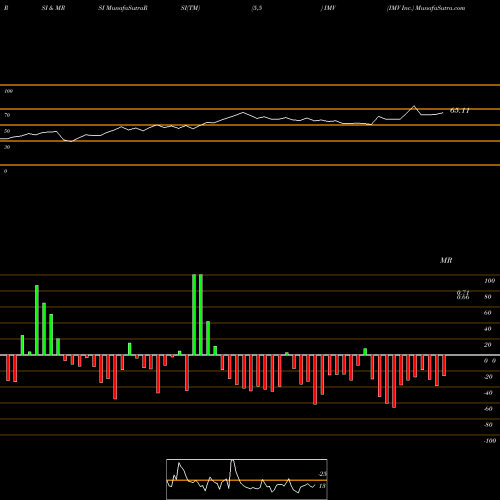Select the RSI axis label 100
Viewport: 500px width, 500px height.
pyautogui.click(x=8, y=91)
